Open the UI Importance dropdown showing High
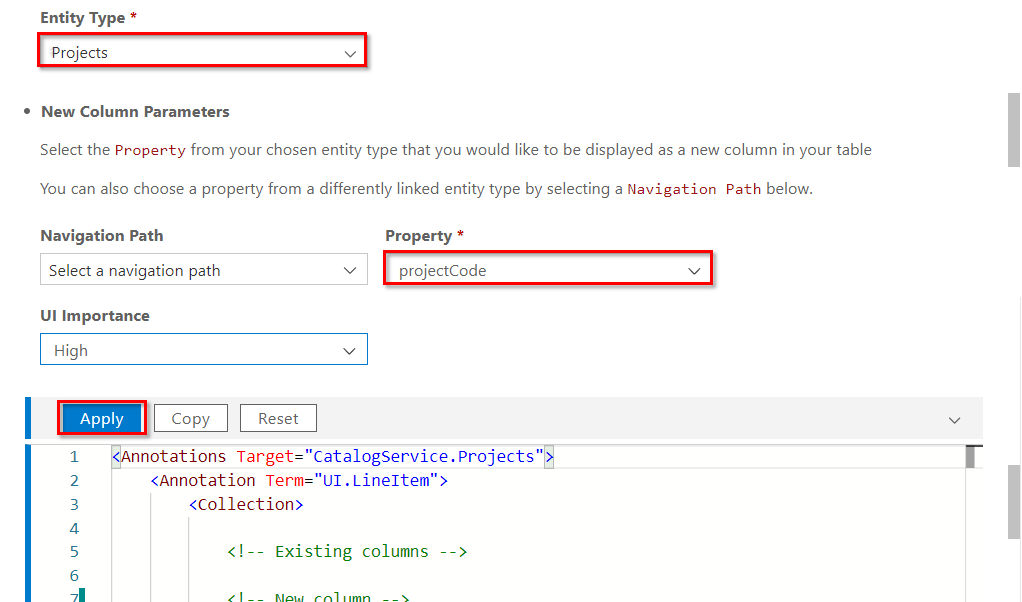The height and width of the screenshot is (602, 1022). (x=203, y=350)
